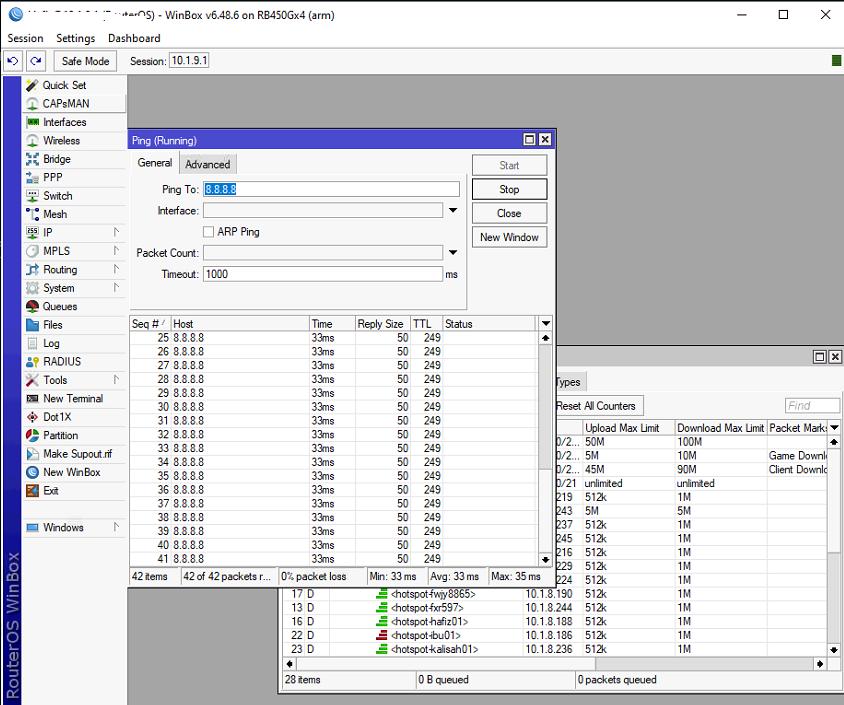This screenshot has width=844, height=705.
Task: Open CAPsMAN menu item
Action: (x=66, y=103)
